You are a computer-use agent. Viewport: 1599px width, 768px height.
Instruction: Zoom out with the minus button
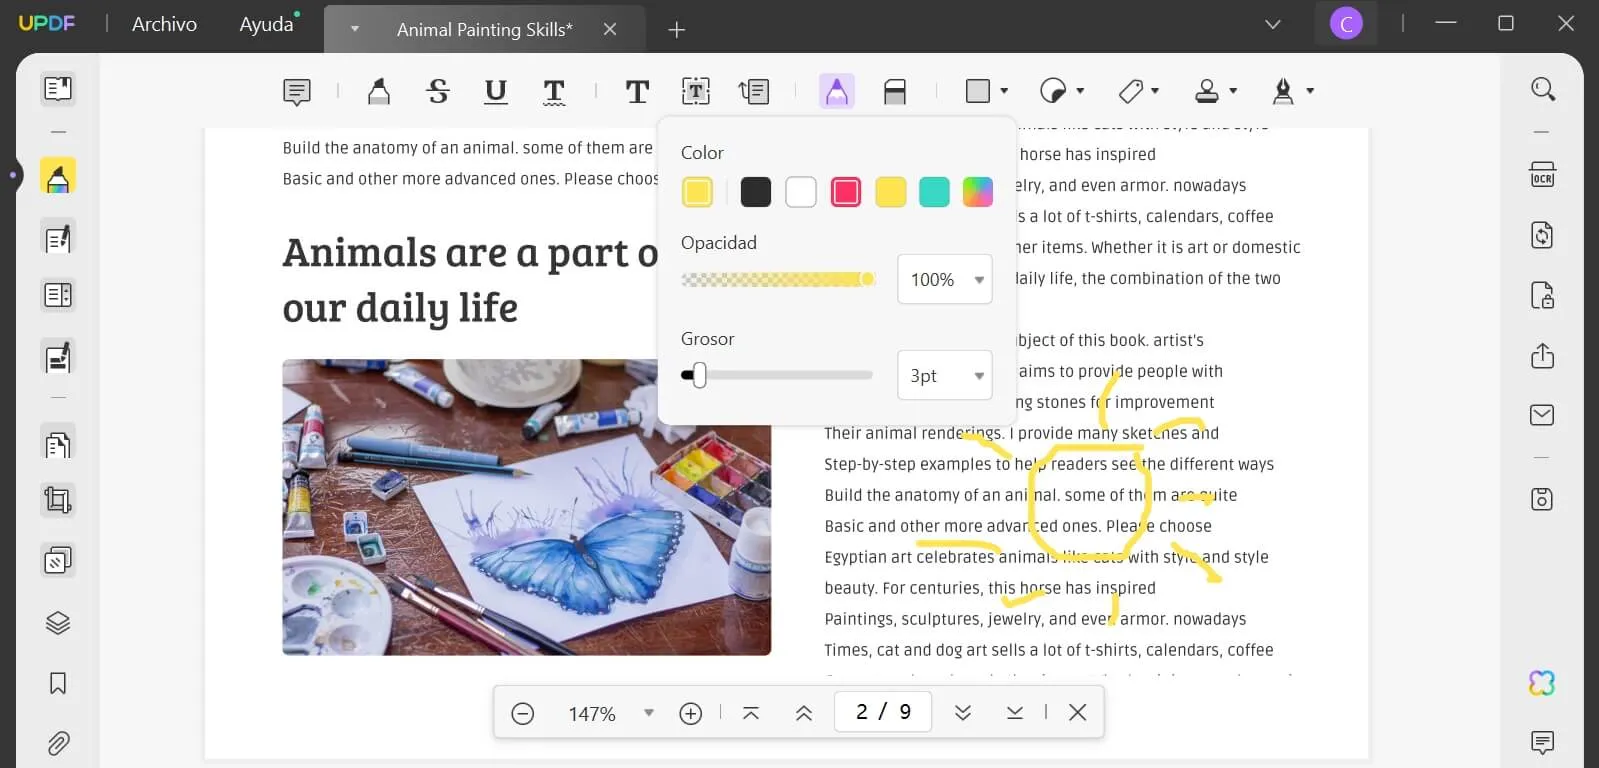pos(522,713)
